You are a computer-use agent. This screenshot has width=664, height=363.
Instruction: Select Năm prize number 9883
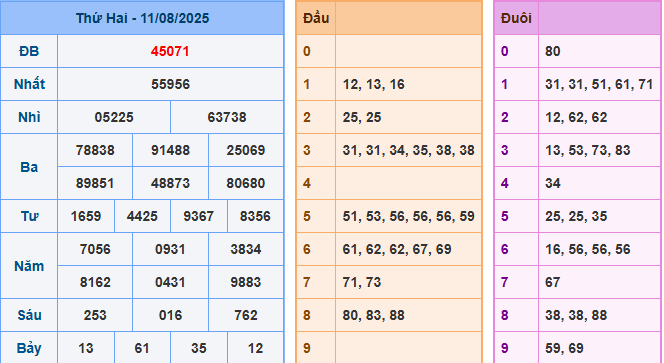(246, 283)
